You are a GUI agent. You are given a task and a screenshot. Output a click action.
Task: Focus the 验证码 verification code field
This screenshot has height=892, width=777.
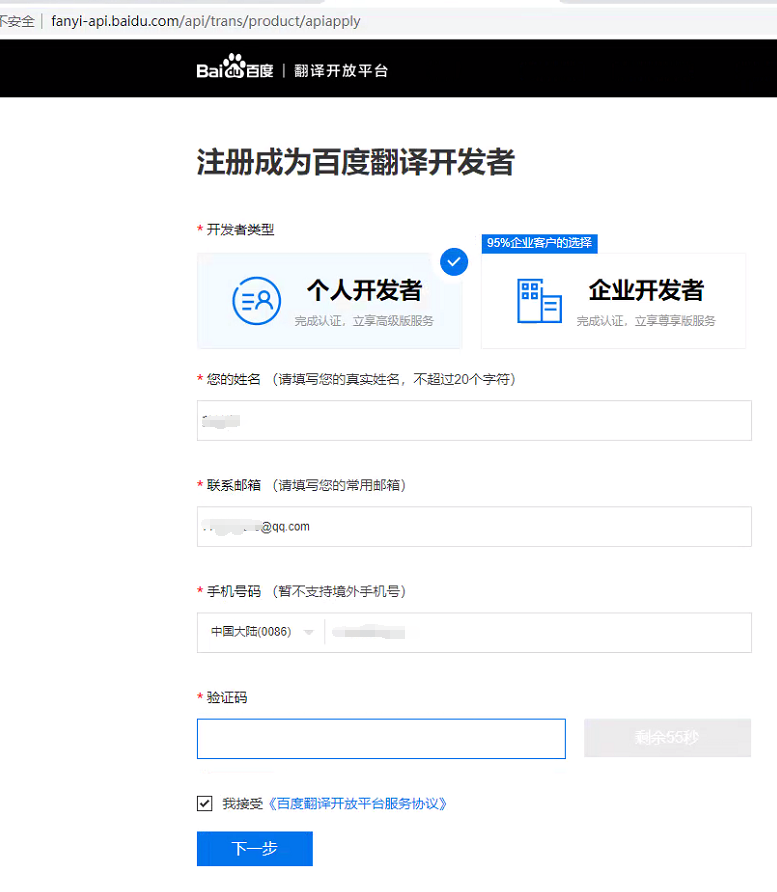tap(381, 738)
